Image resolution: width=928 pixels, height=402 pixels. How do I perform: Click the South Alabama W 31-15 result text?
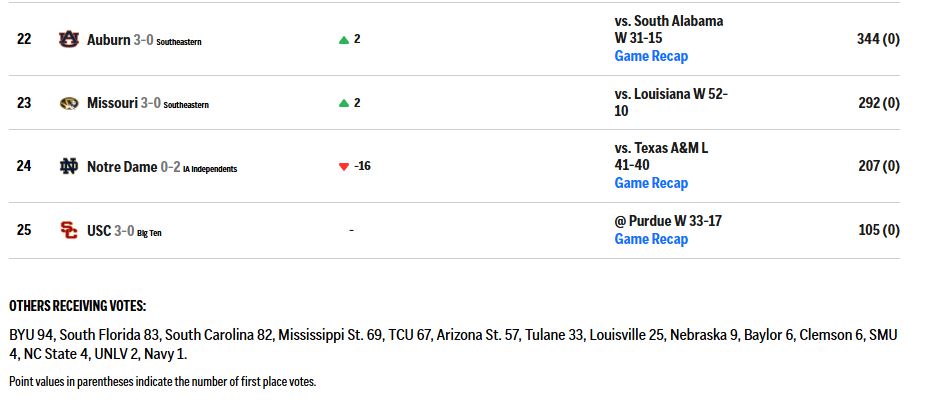[669, 30]
